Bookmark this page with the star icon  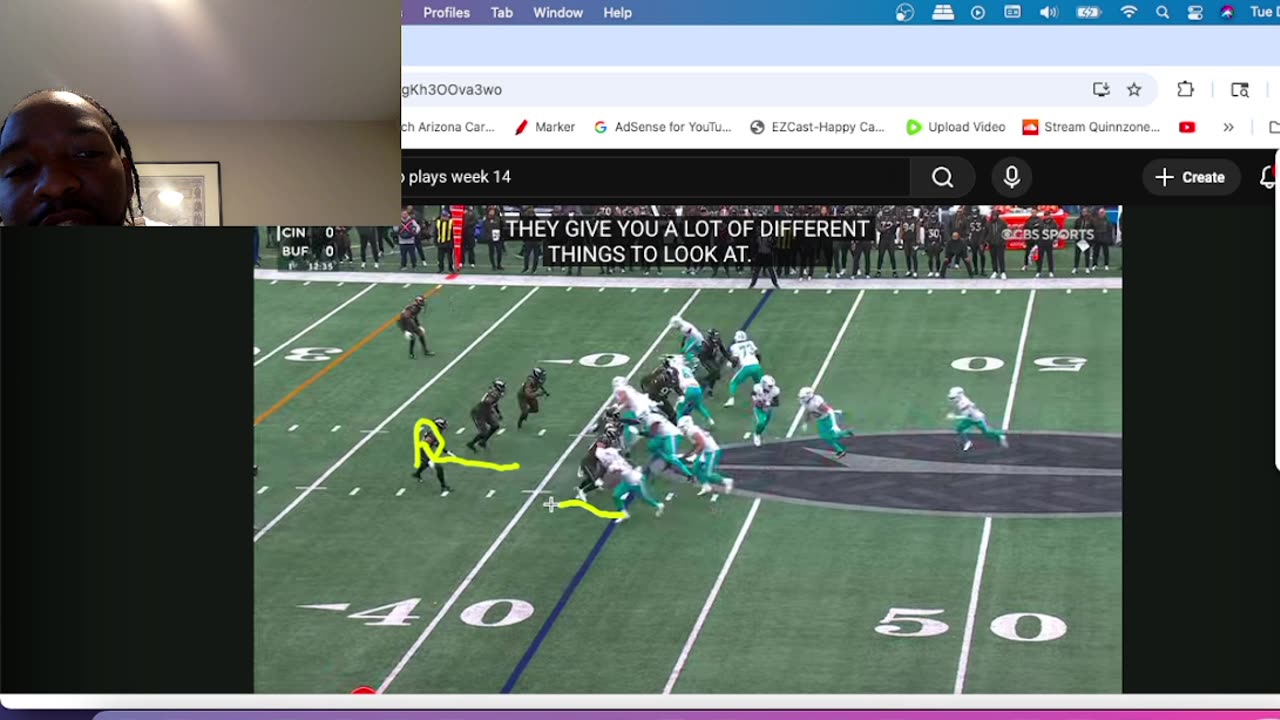(1134, 90)
